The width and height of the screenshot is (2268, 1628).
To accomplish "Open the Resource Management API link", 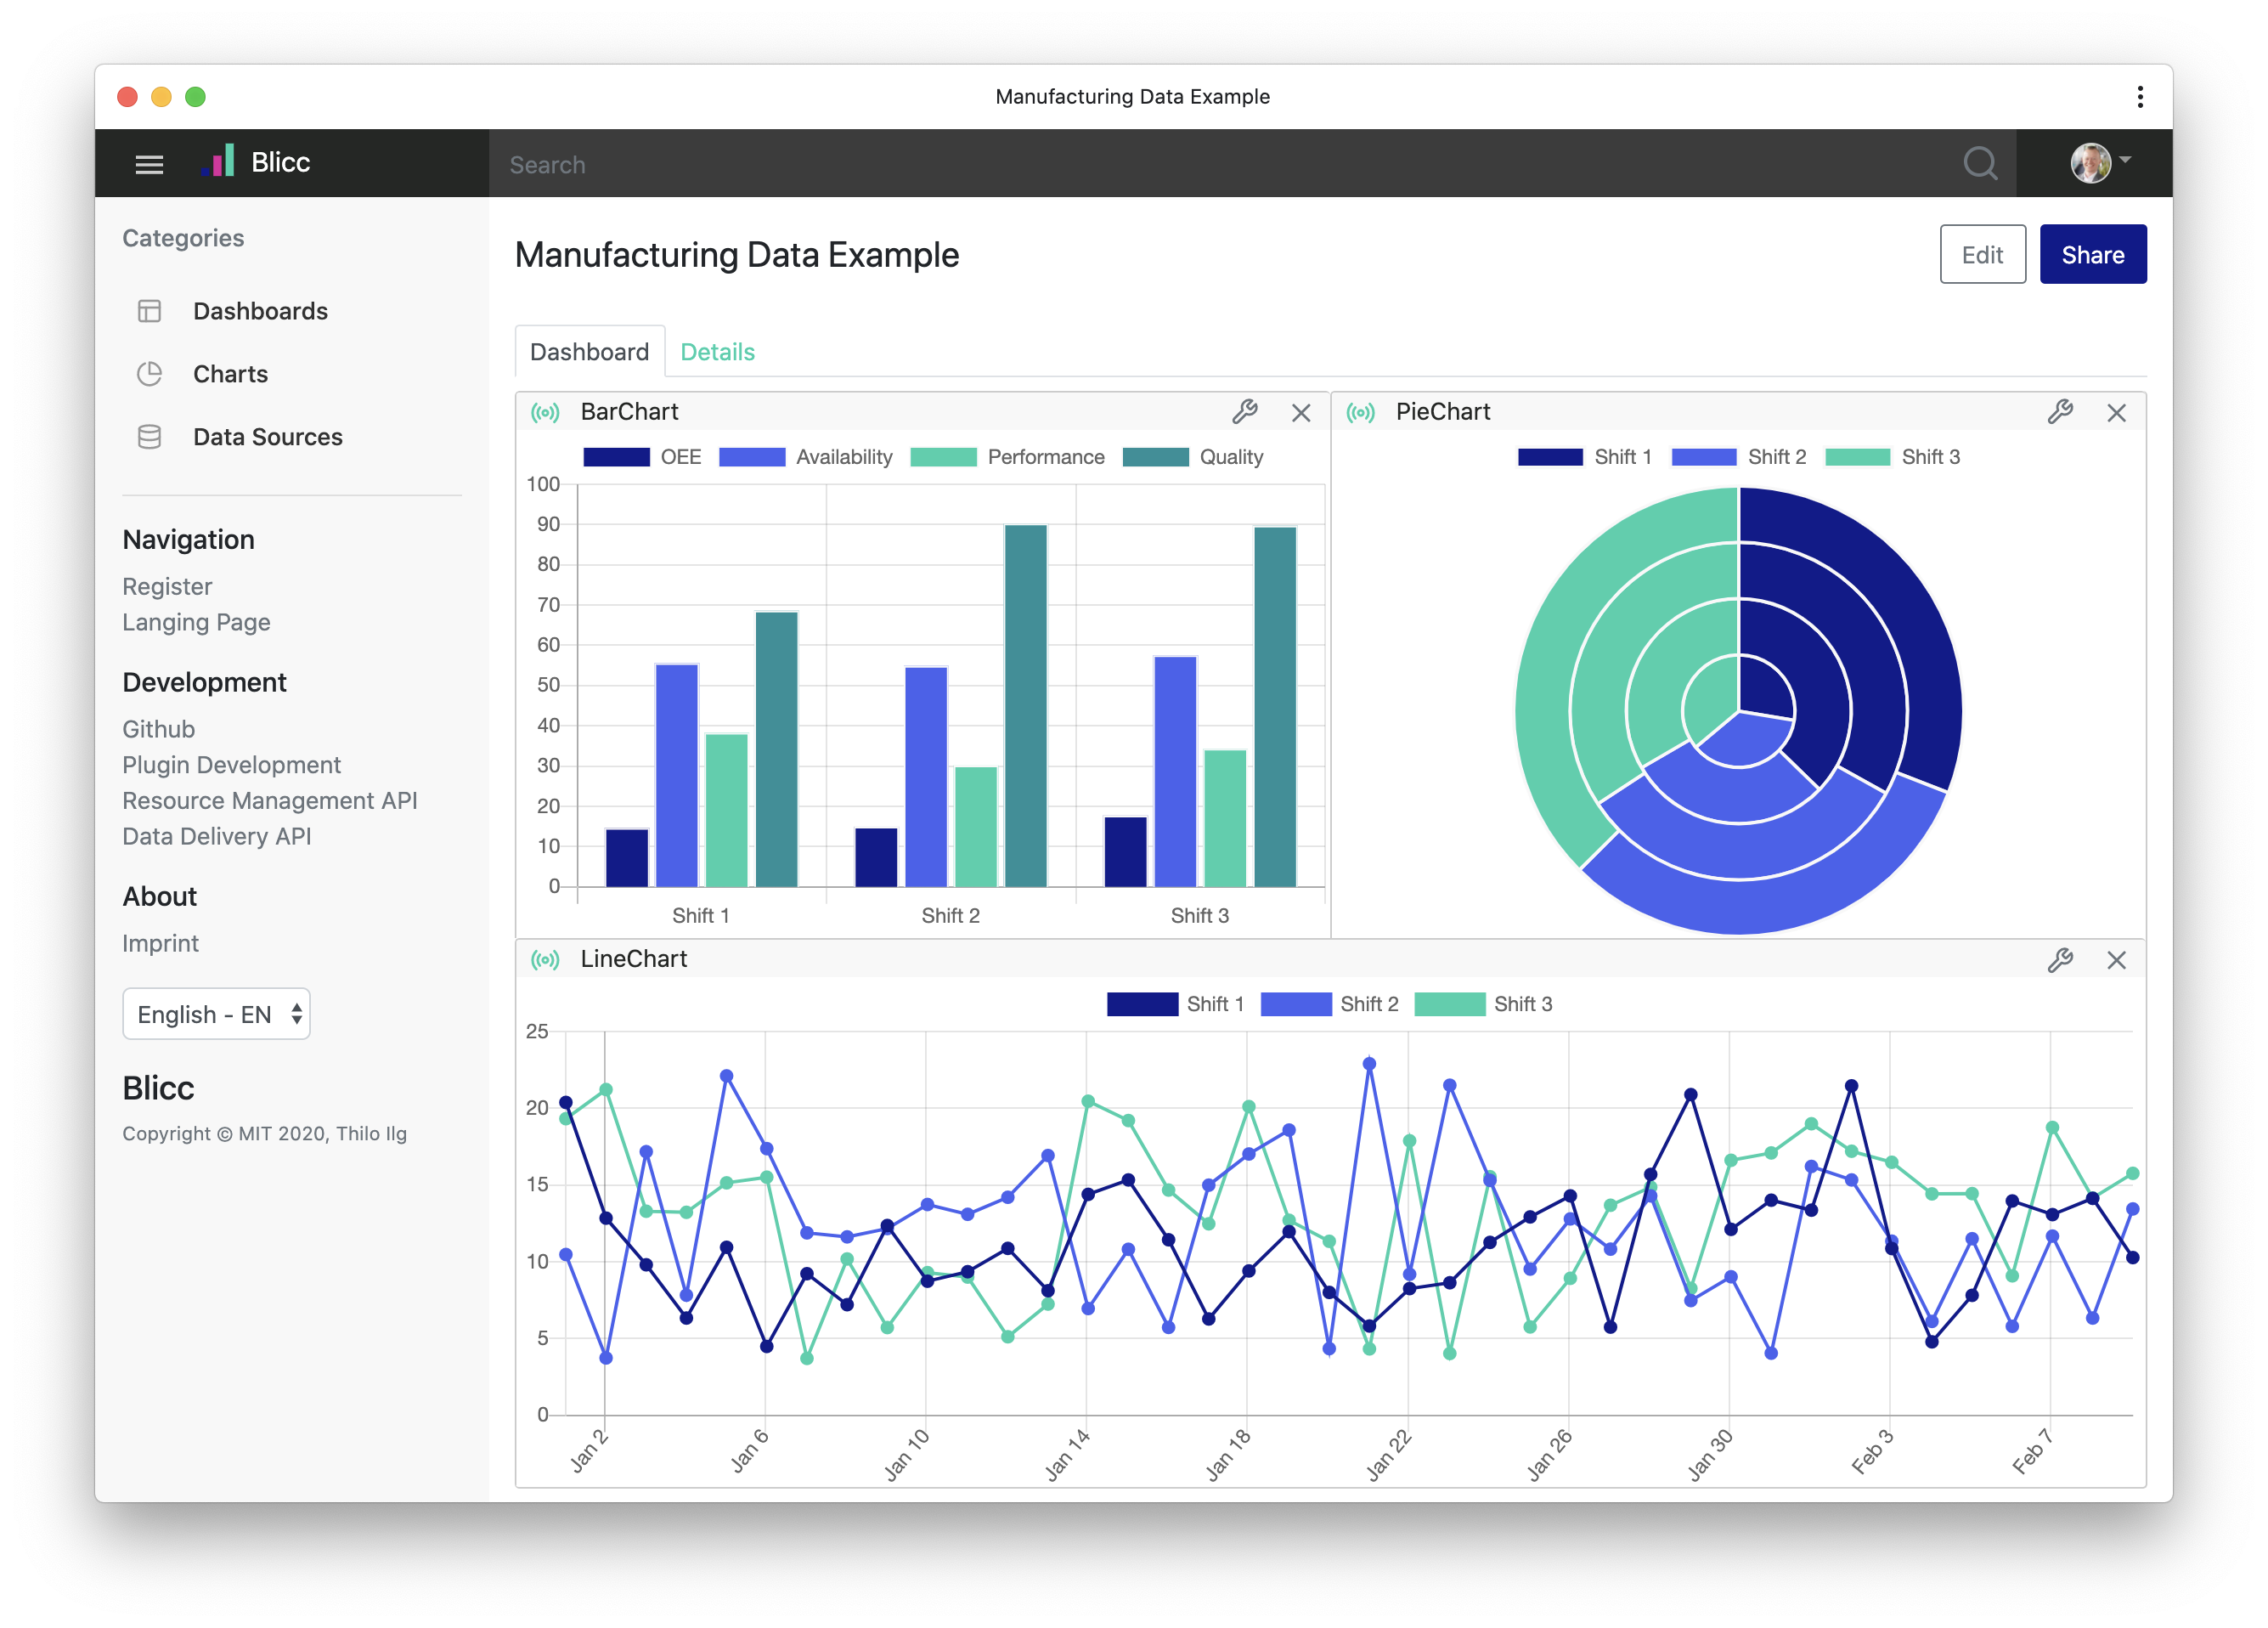I will (x=270, y=801).
